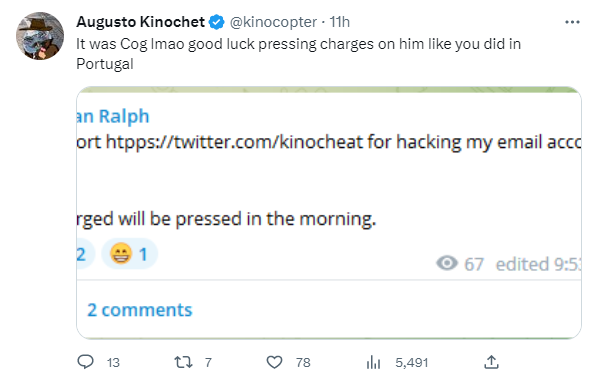The height and width of the screenshot is (379, 597).
Task: Open the 2 comments link
Action: pyautogui.click(x=140, y=310)
